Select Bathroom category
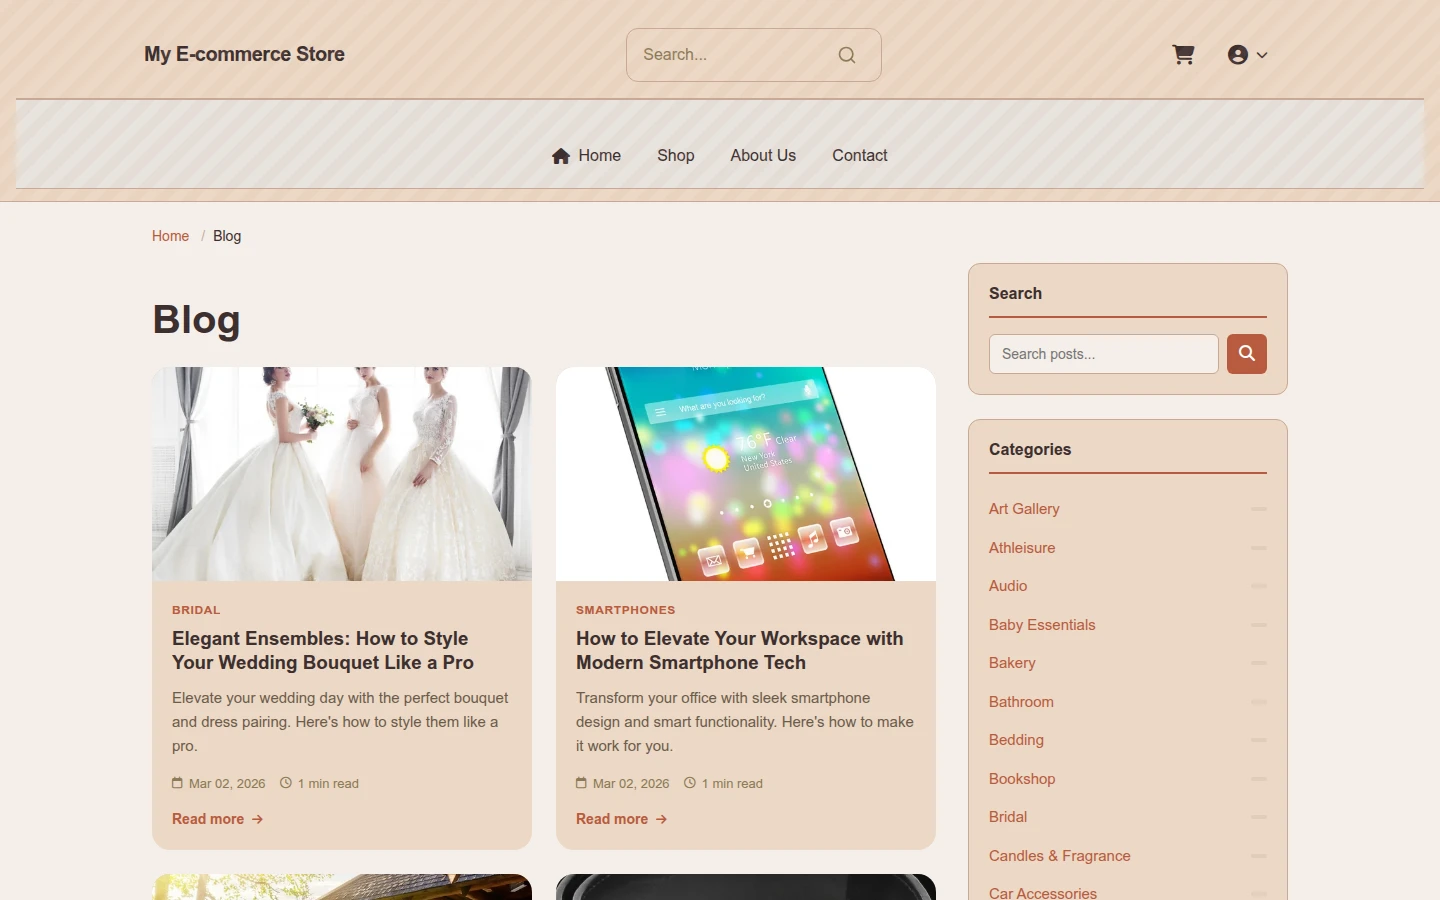 1021,702
